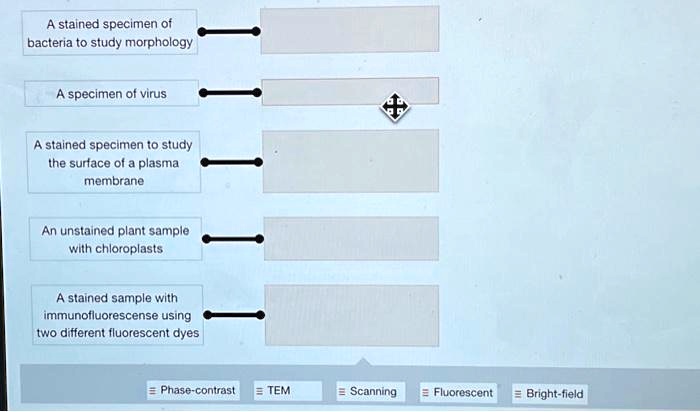Click the drag handle on the Fluorescent chip

(426, 393)
